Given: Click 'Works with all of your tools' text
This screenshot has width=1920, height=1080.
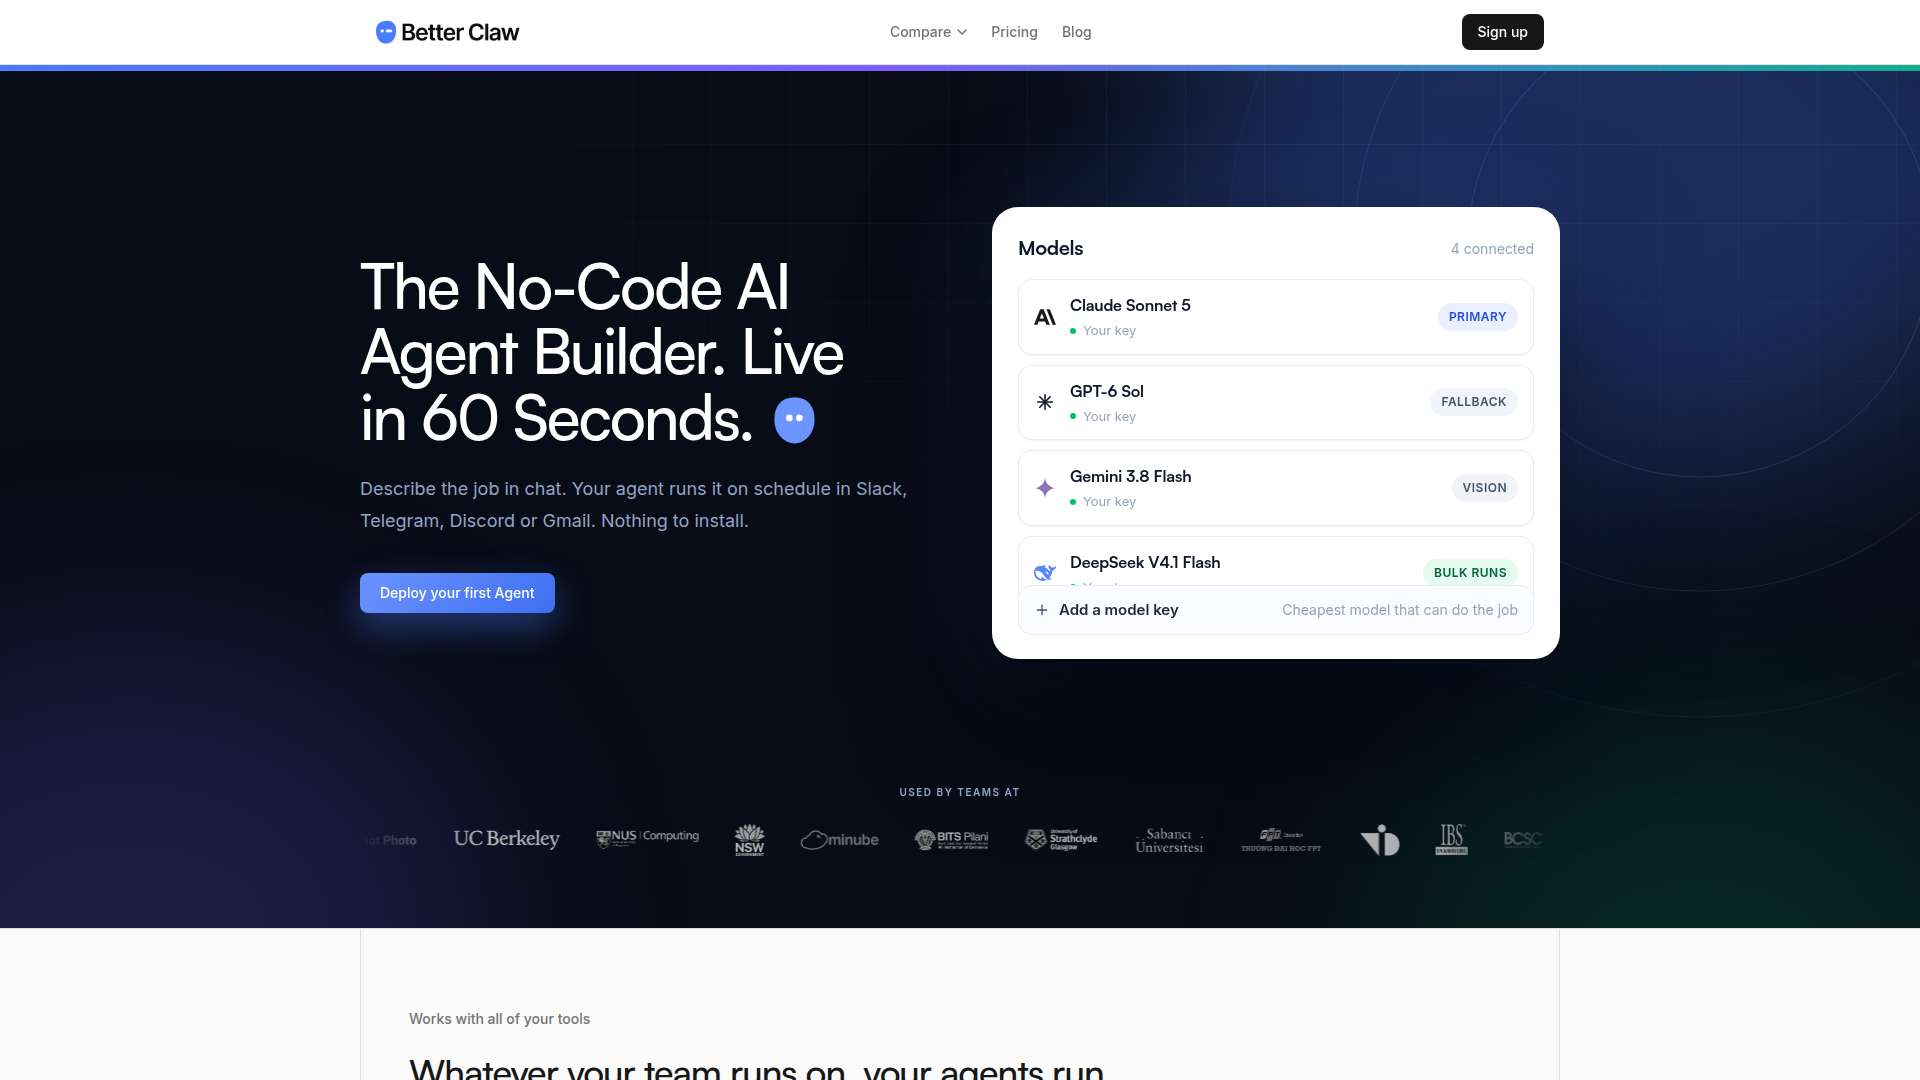Looking at the screenshot, I should pos(499,1019).
